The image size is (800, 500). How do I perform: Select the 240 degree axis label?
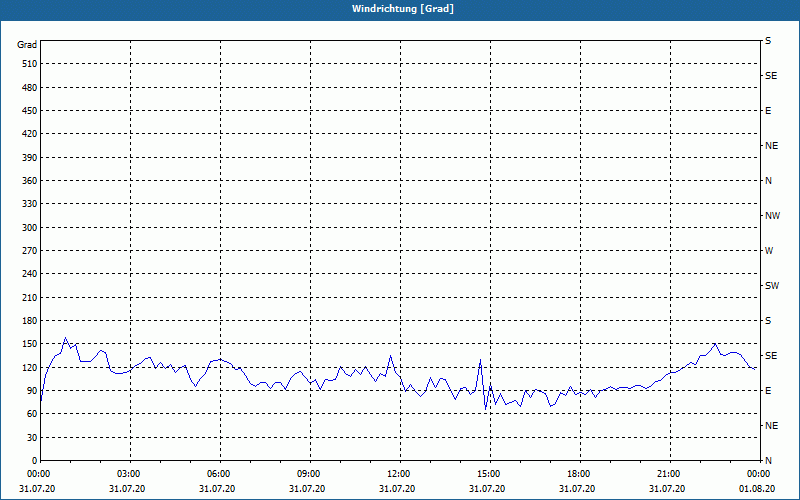[x=30, y=274]
